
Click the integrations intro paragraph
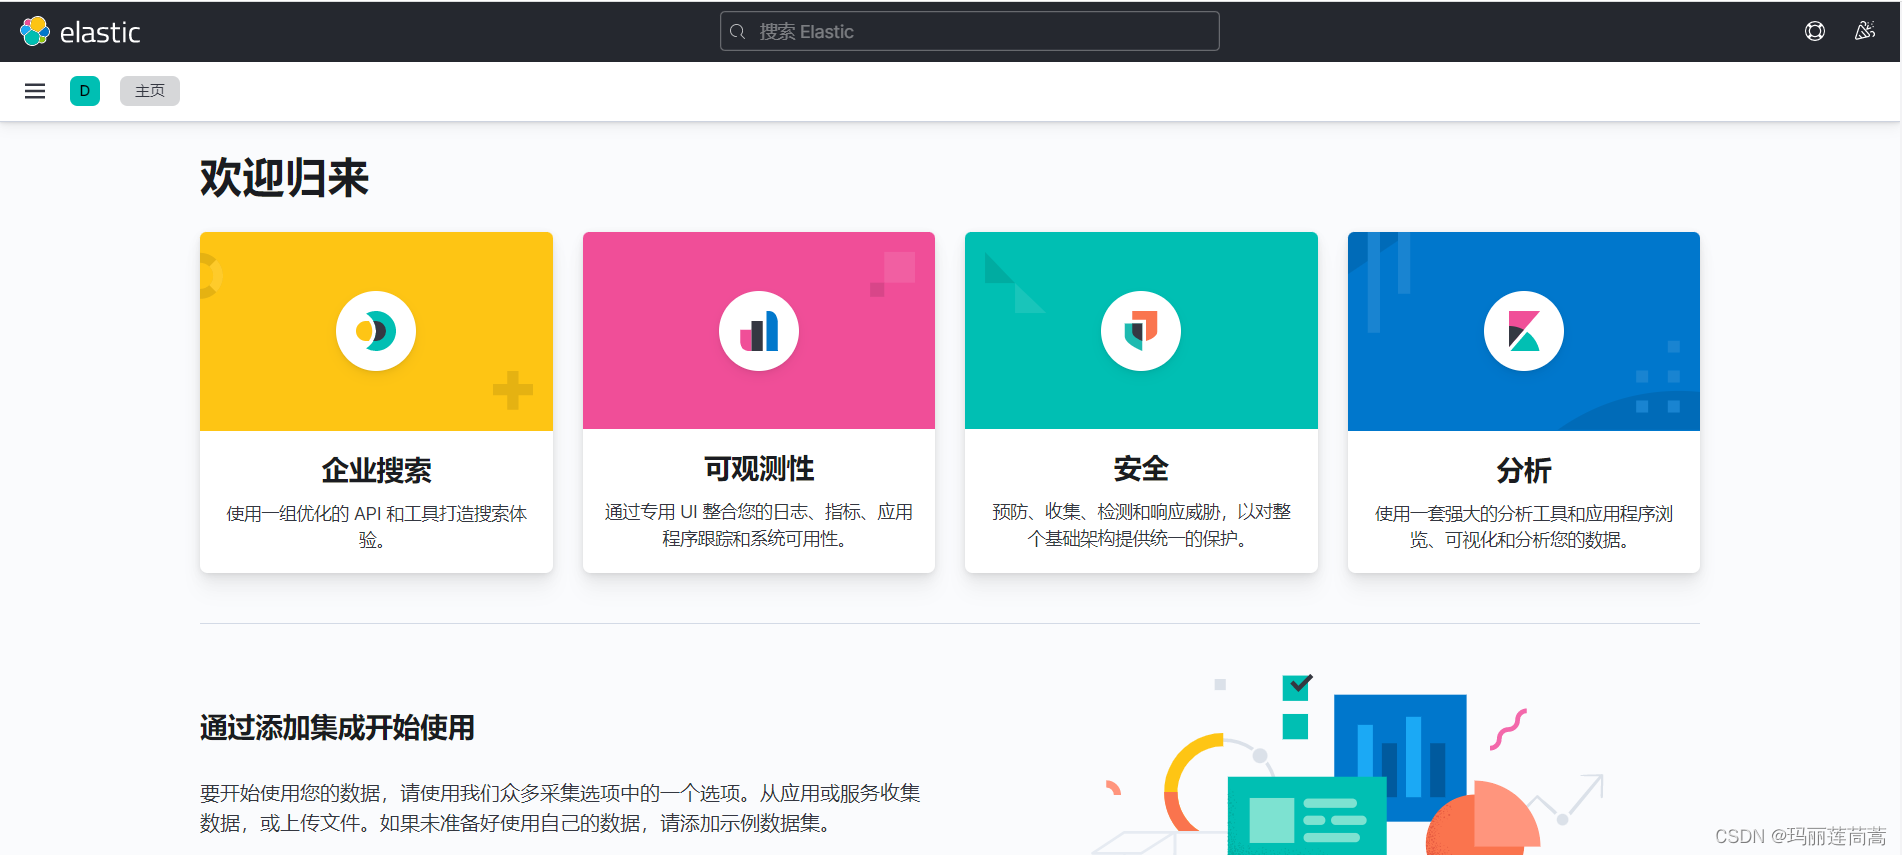point(560,808)
